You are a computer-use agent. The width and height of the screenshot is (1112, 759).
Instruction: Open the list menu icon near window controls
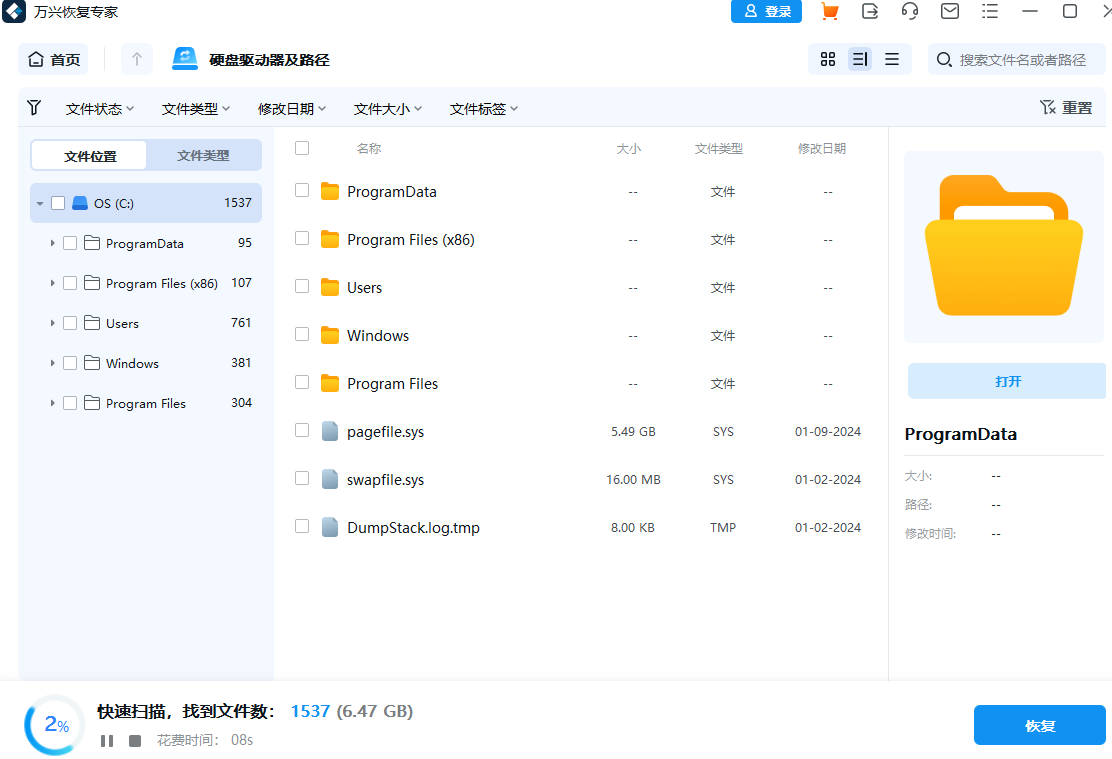click(x=990, y=11)
